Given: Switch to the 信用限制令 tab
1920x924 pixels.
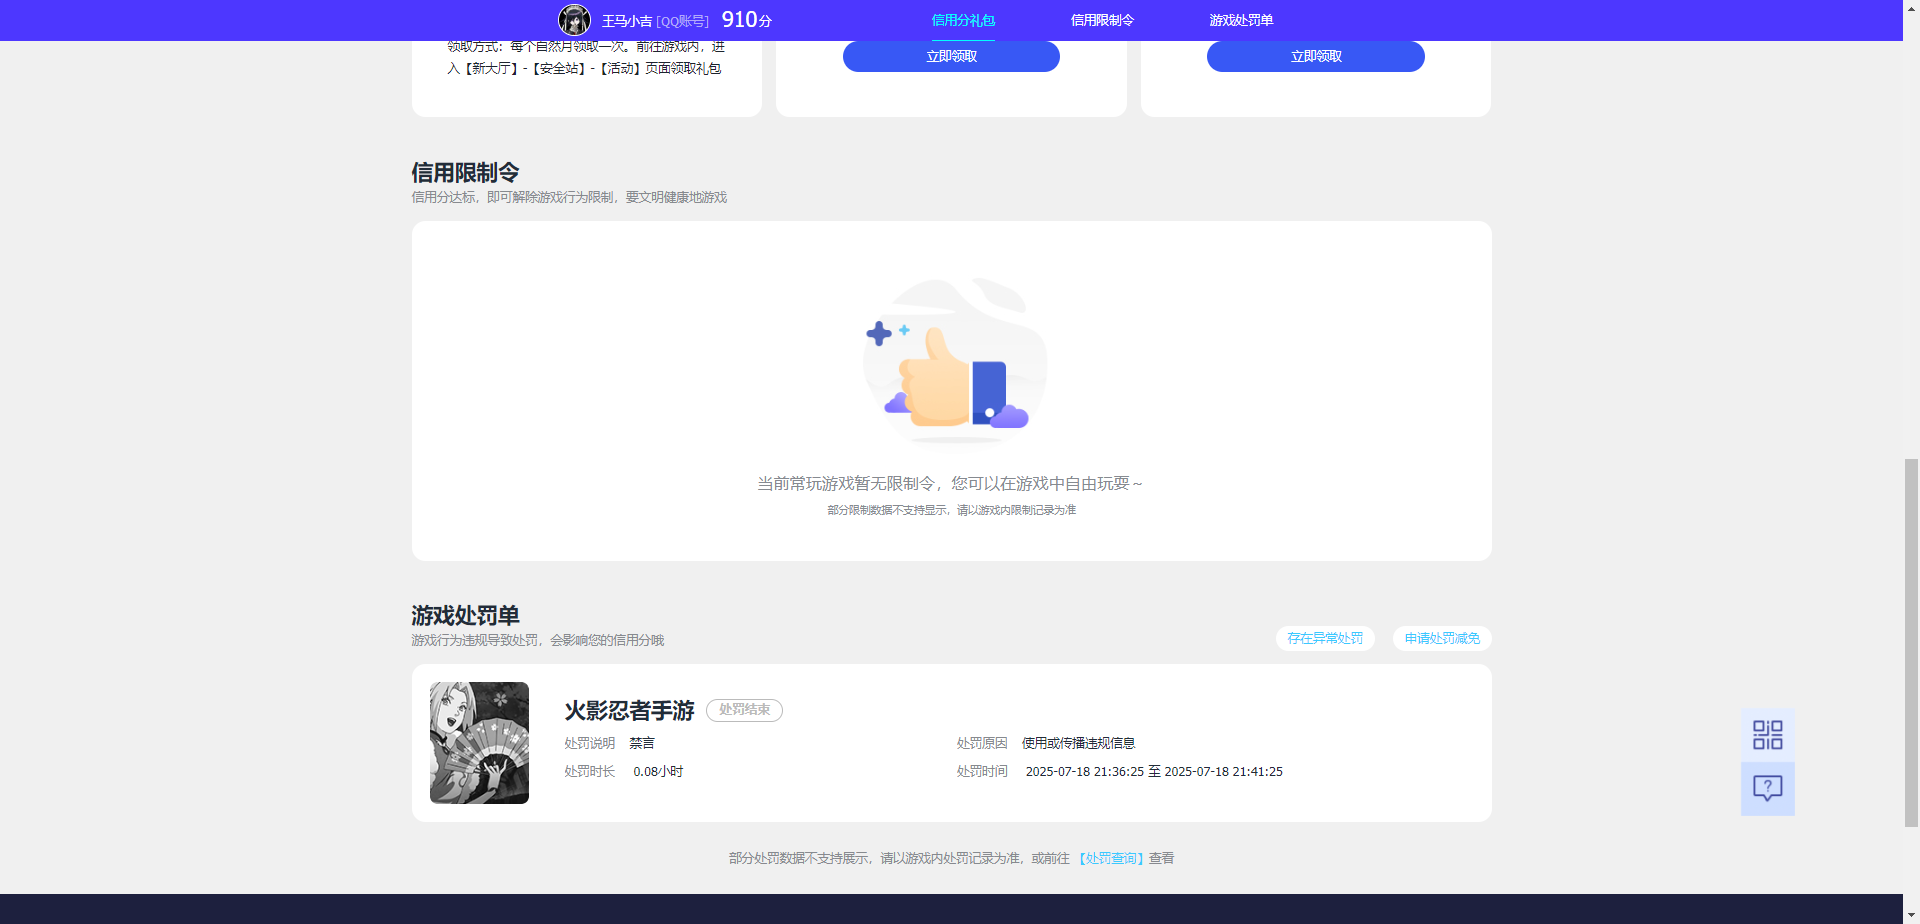Looking at the screenshot, I should pos(1101,19).
